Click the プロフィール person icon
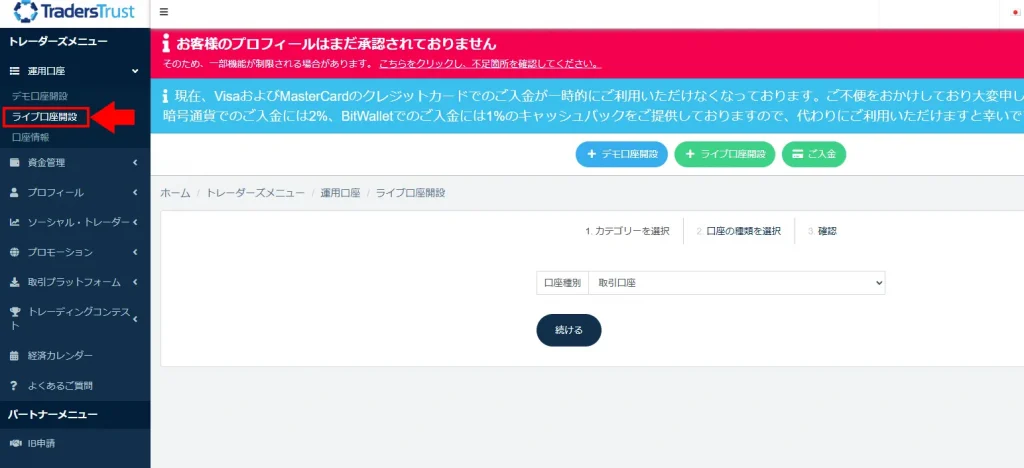Viewport: 1024px width, 468px height. pyautogui.click(x=14, y=193)
